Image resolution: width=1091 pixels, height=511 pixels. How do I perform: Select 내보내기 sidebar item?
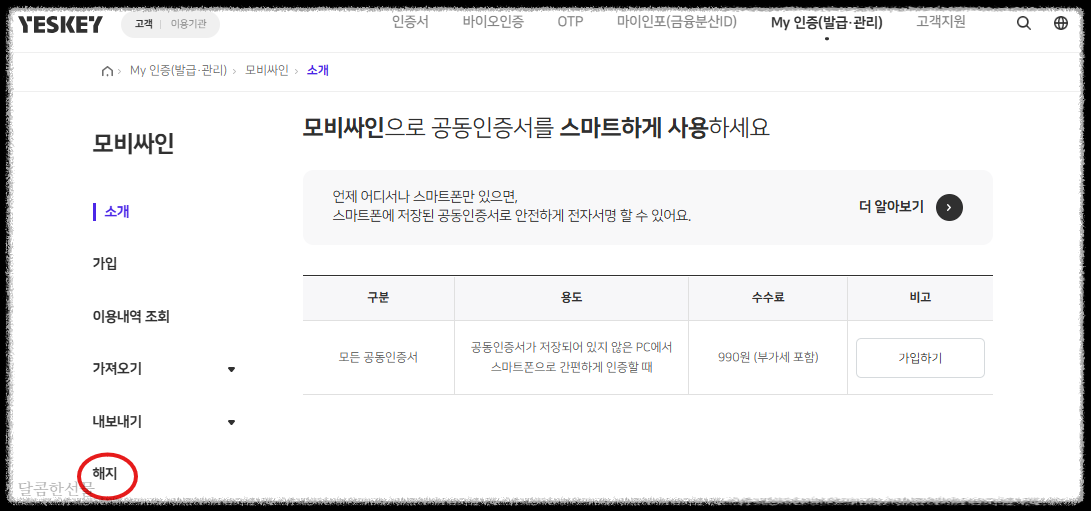pyautogui.click(x=117, y=422)
